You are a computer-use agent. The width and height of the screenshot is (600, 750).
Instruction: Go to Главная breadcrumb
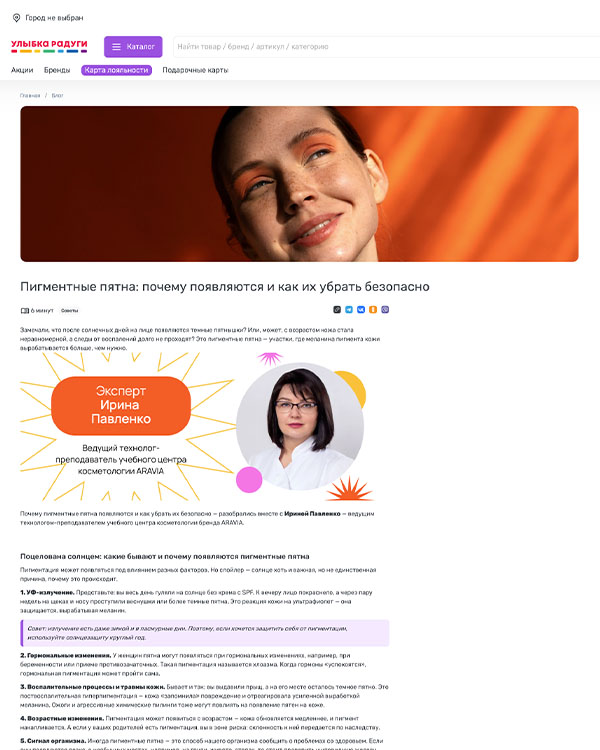coord(30,96)
